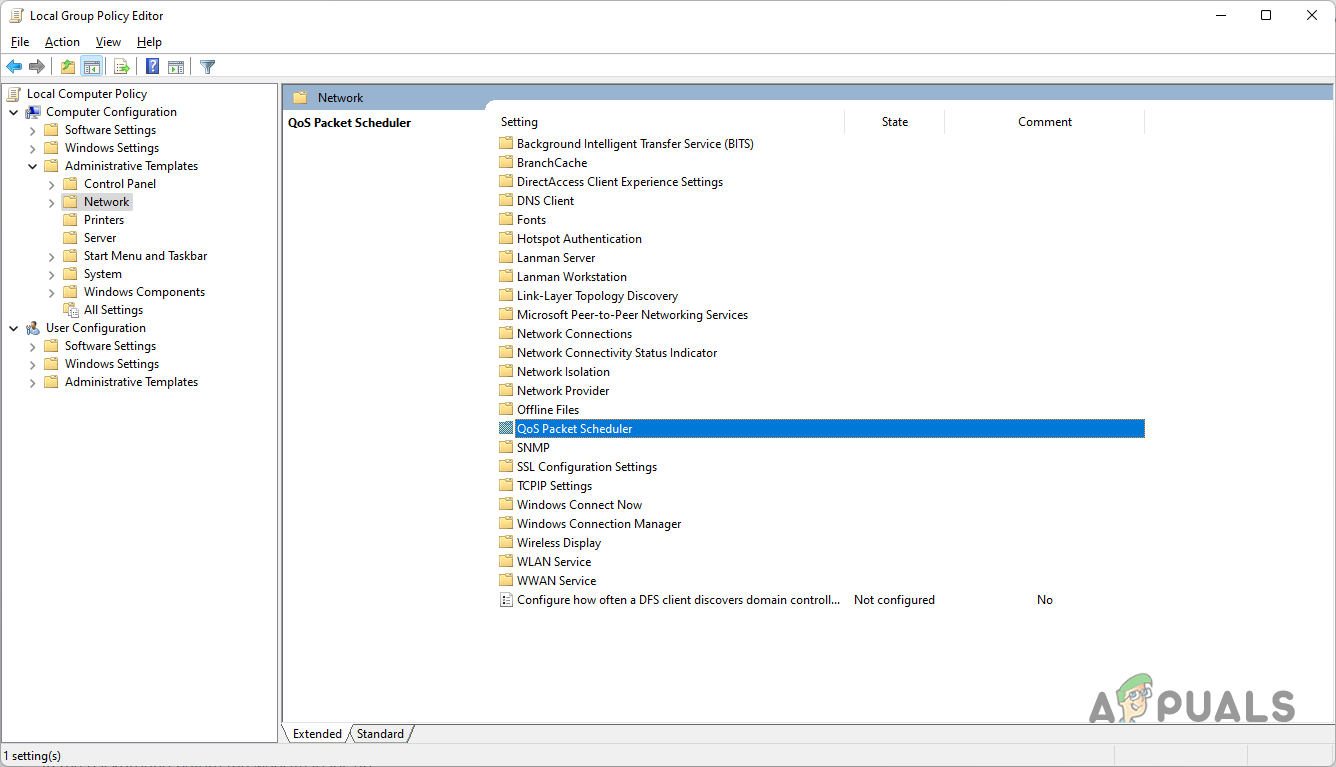Open the View menu
The height and width of the screenshot is (767, 1336).
coord(108,42)
